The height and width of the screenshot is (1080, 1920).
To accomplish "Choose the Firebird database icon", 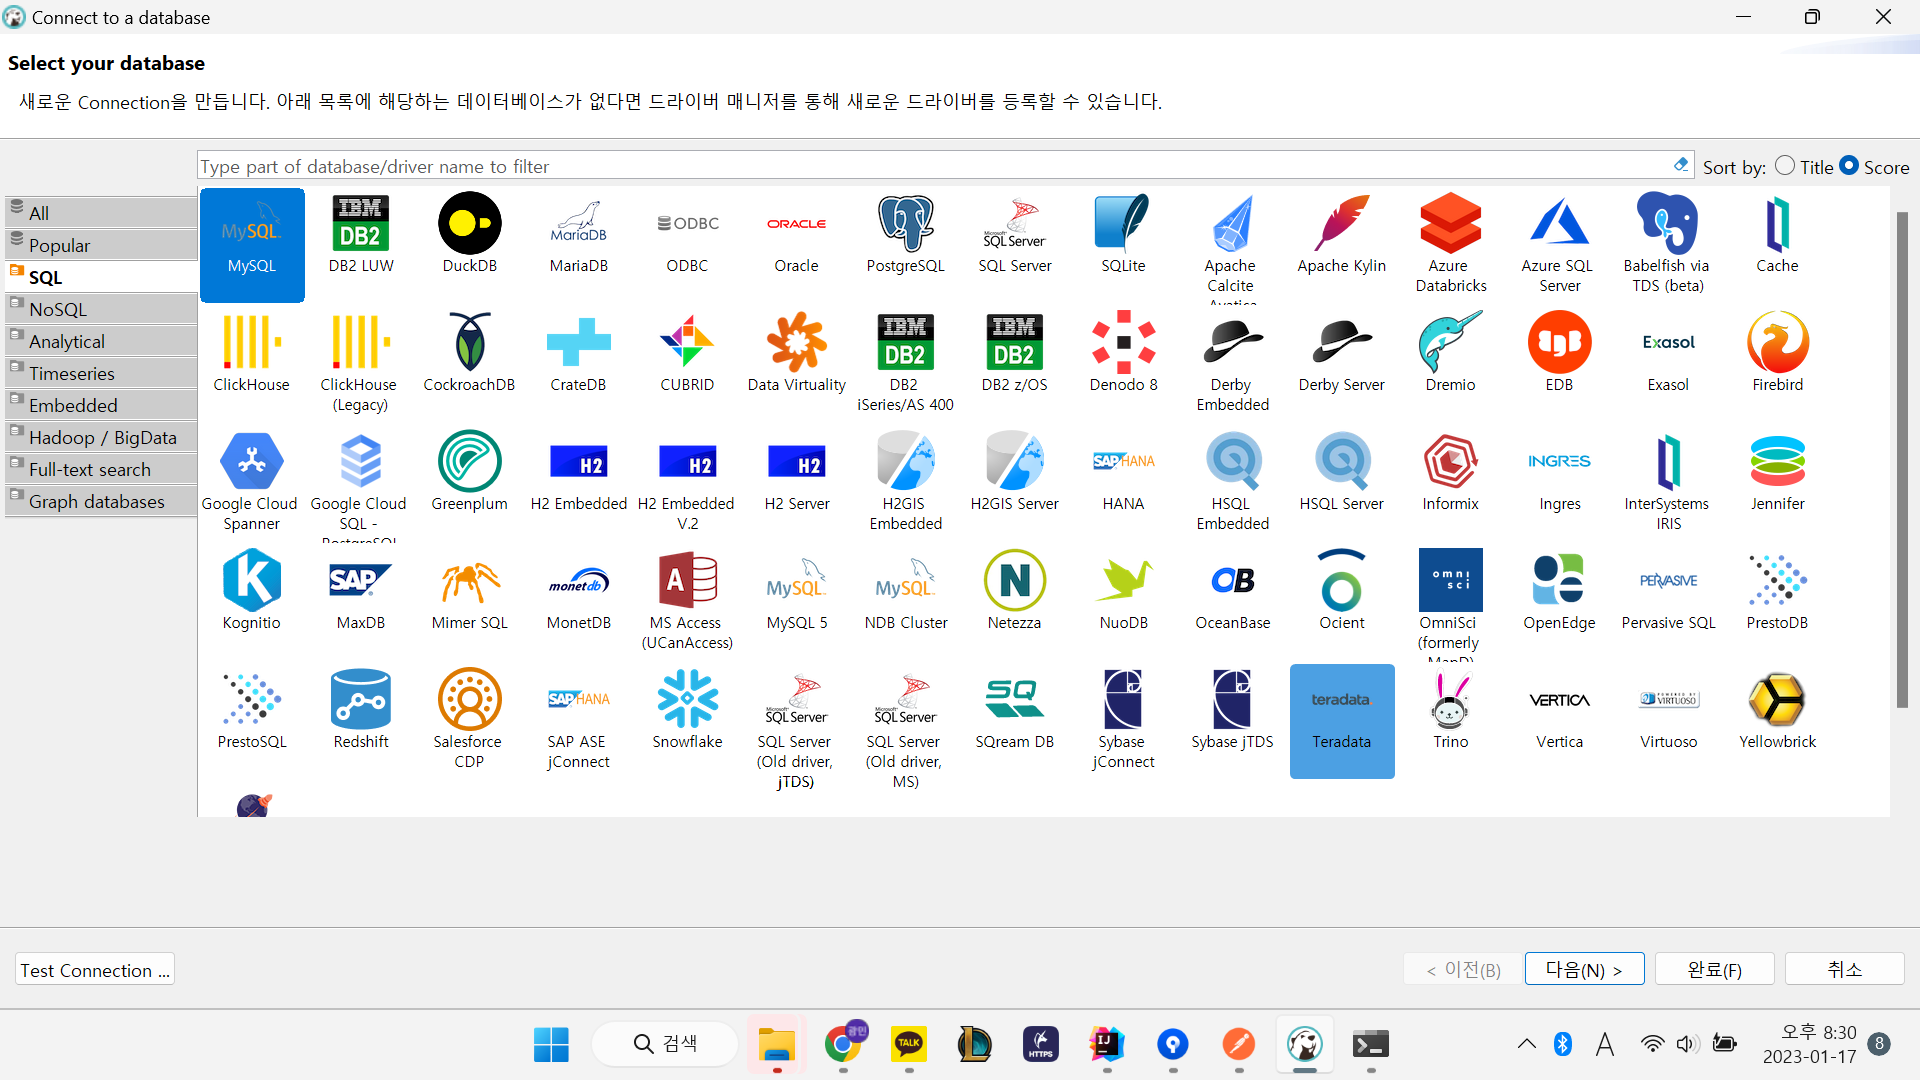I will tap(1777, 343).
